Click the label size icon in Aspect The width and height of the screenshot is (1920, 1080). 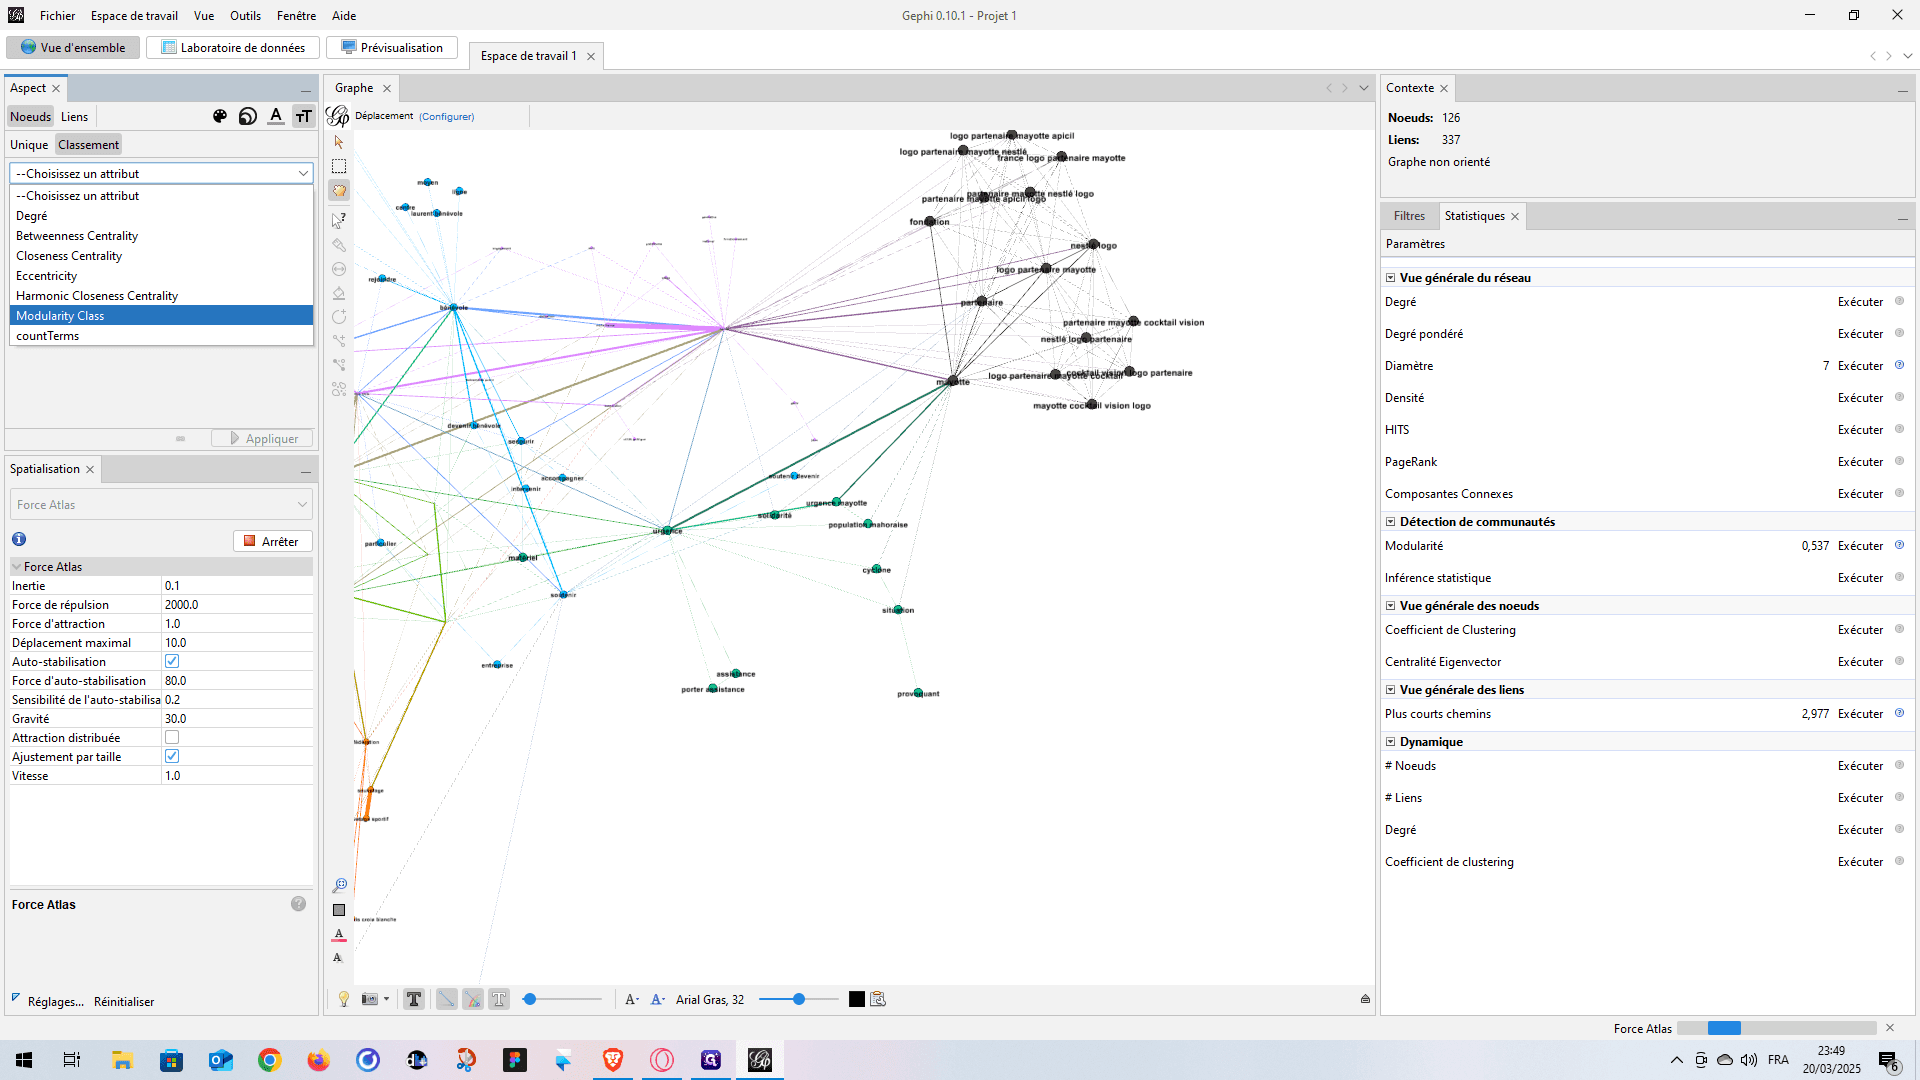(304, 116)
